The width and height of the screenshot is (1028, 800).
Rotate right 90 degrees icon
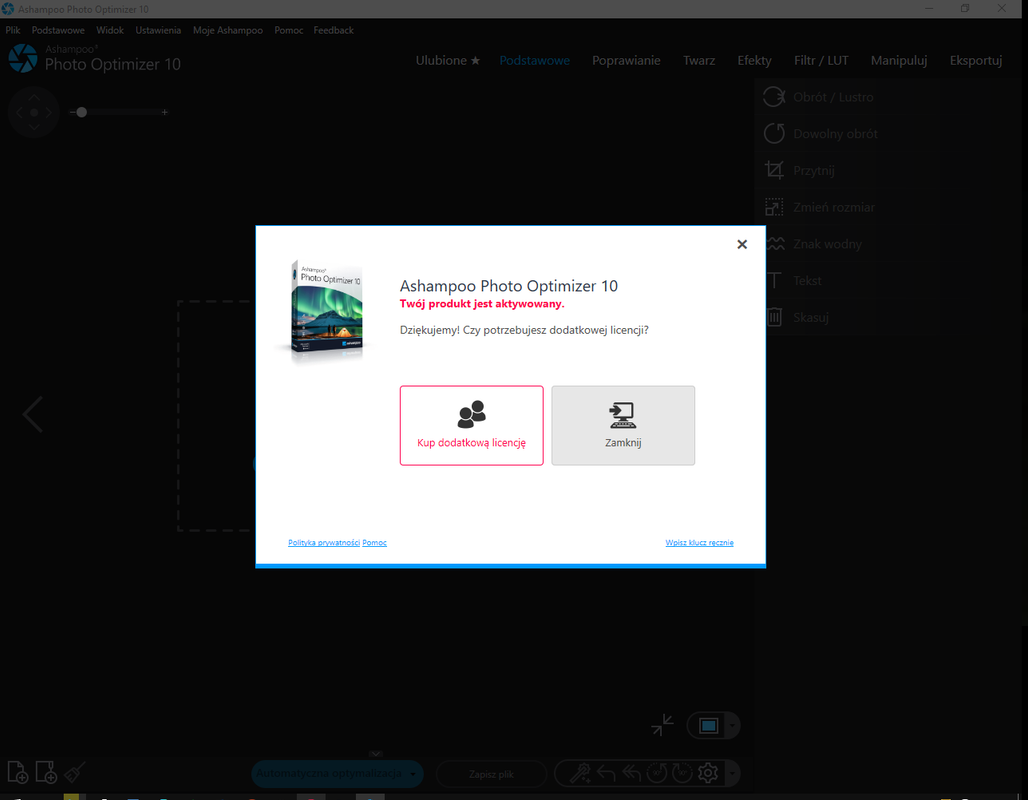tap(682, 773)
